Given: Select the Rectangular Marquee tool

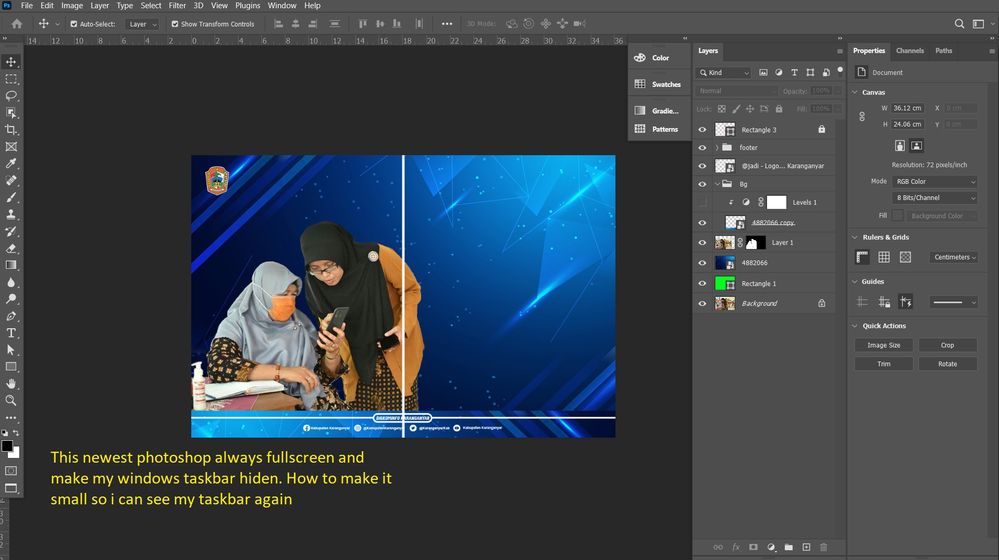Looking at the screenshot, I should (11, 79).
